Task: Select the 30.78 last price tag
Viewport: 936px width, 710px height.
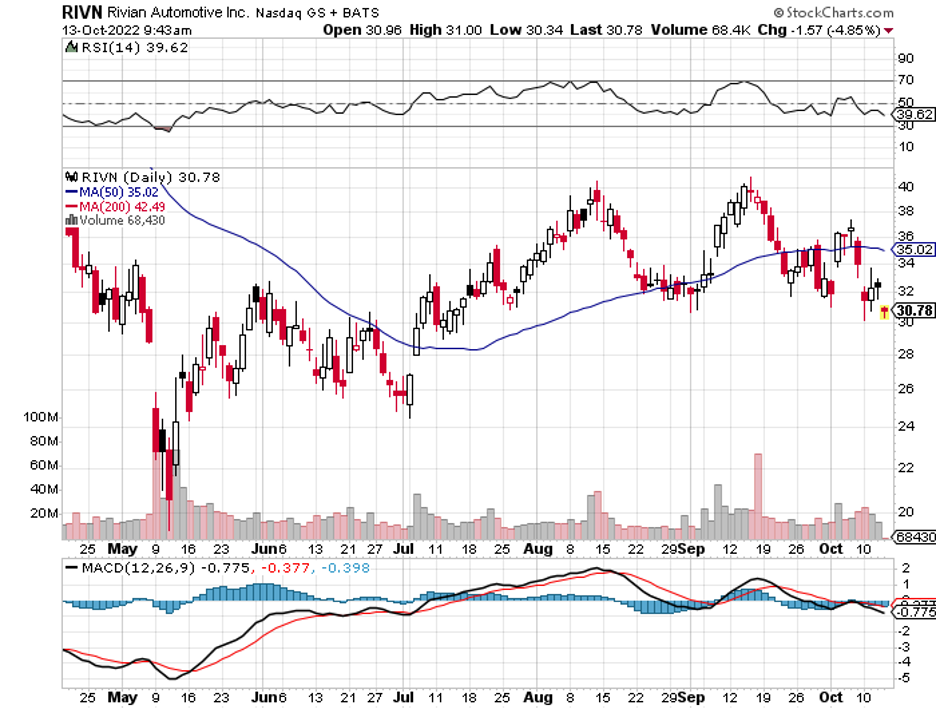Action: tap(913, 311)
